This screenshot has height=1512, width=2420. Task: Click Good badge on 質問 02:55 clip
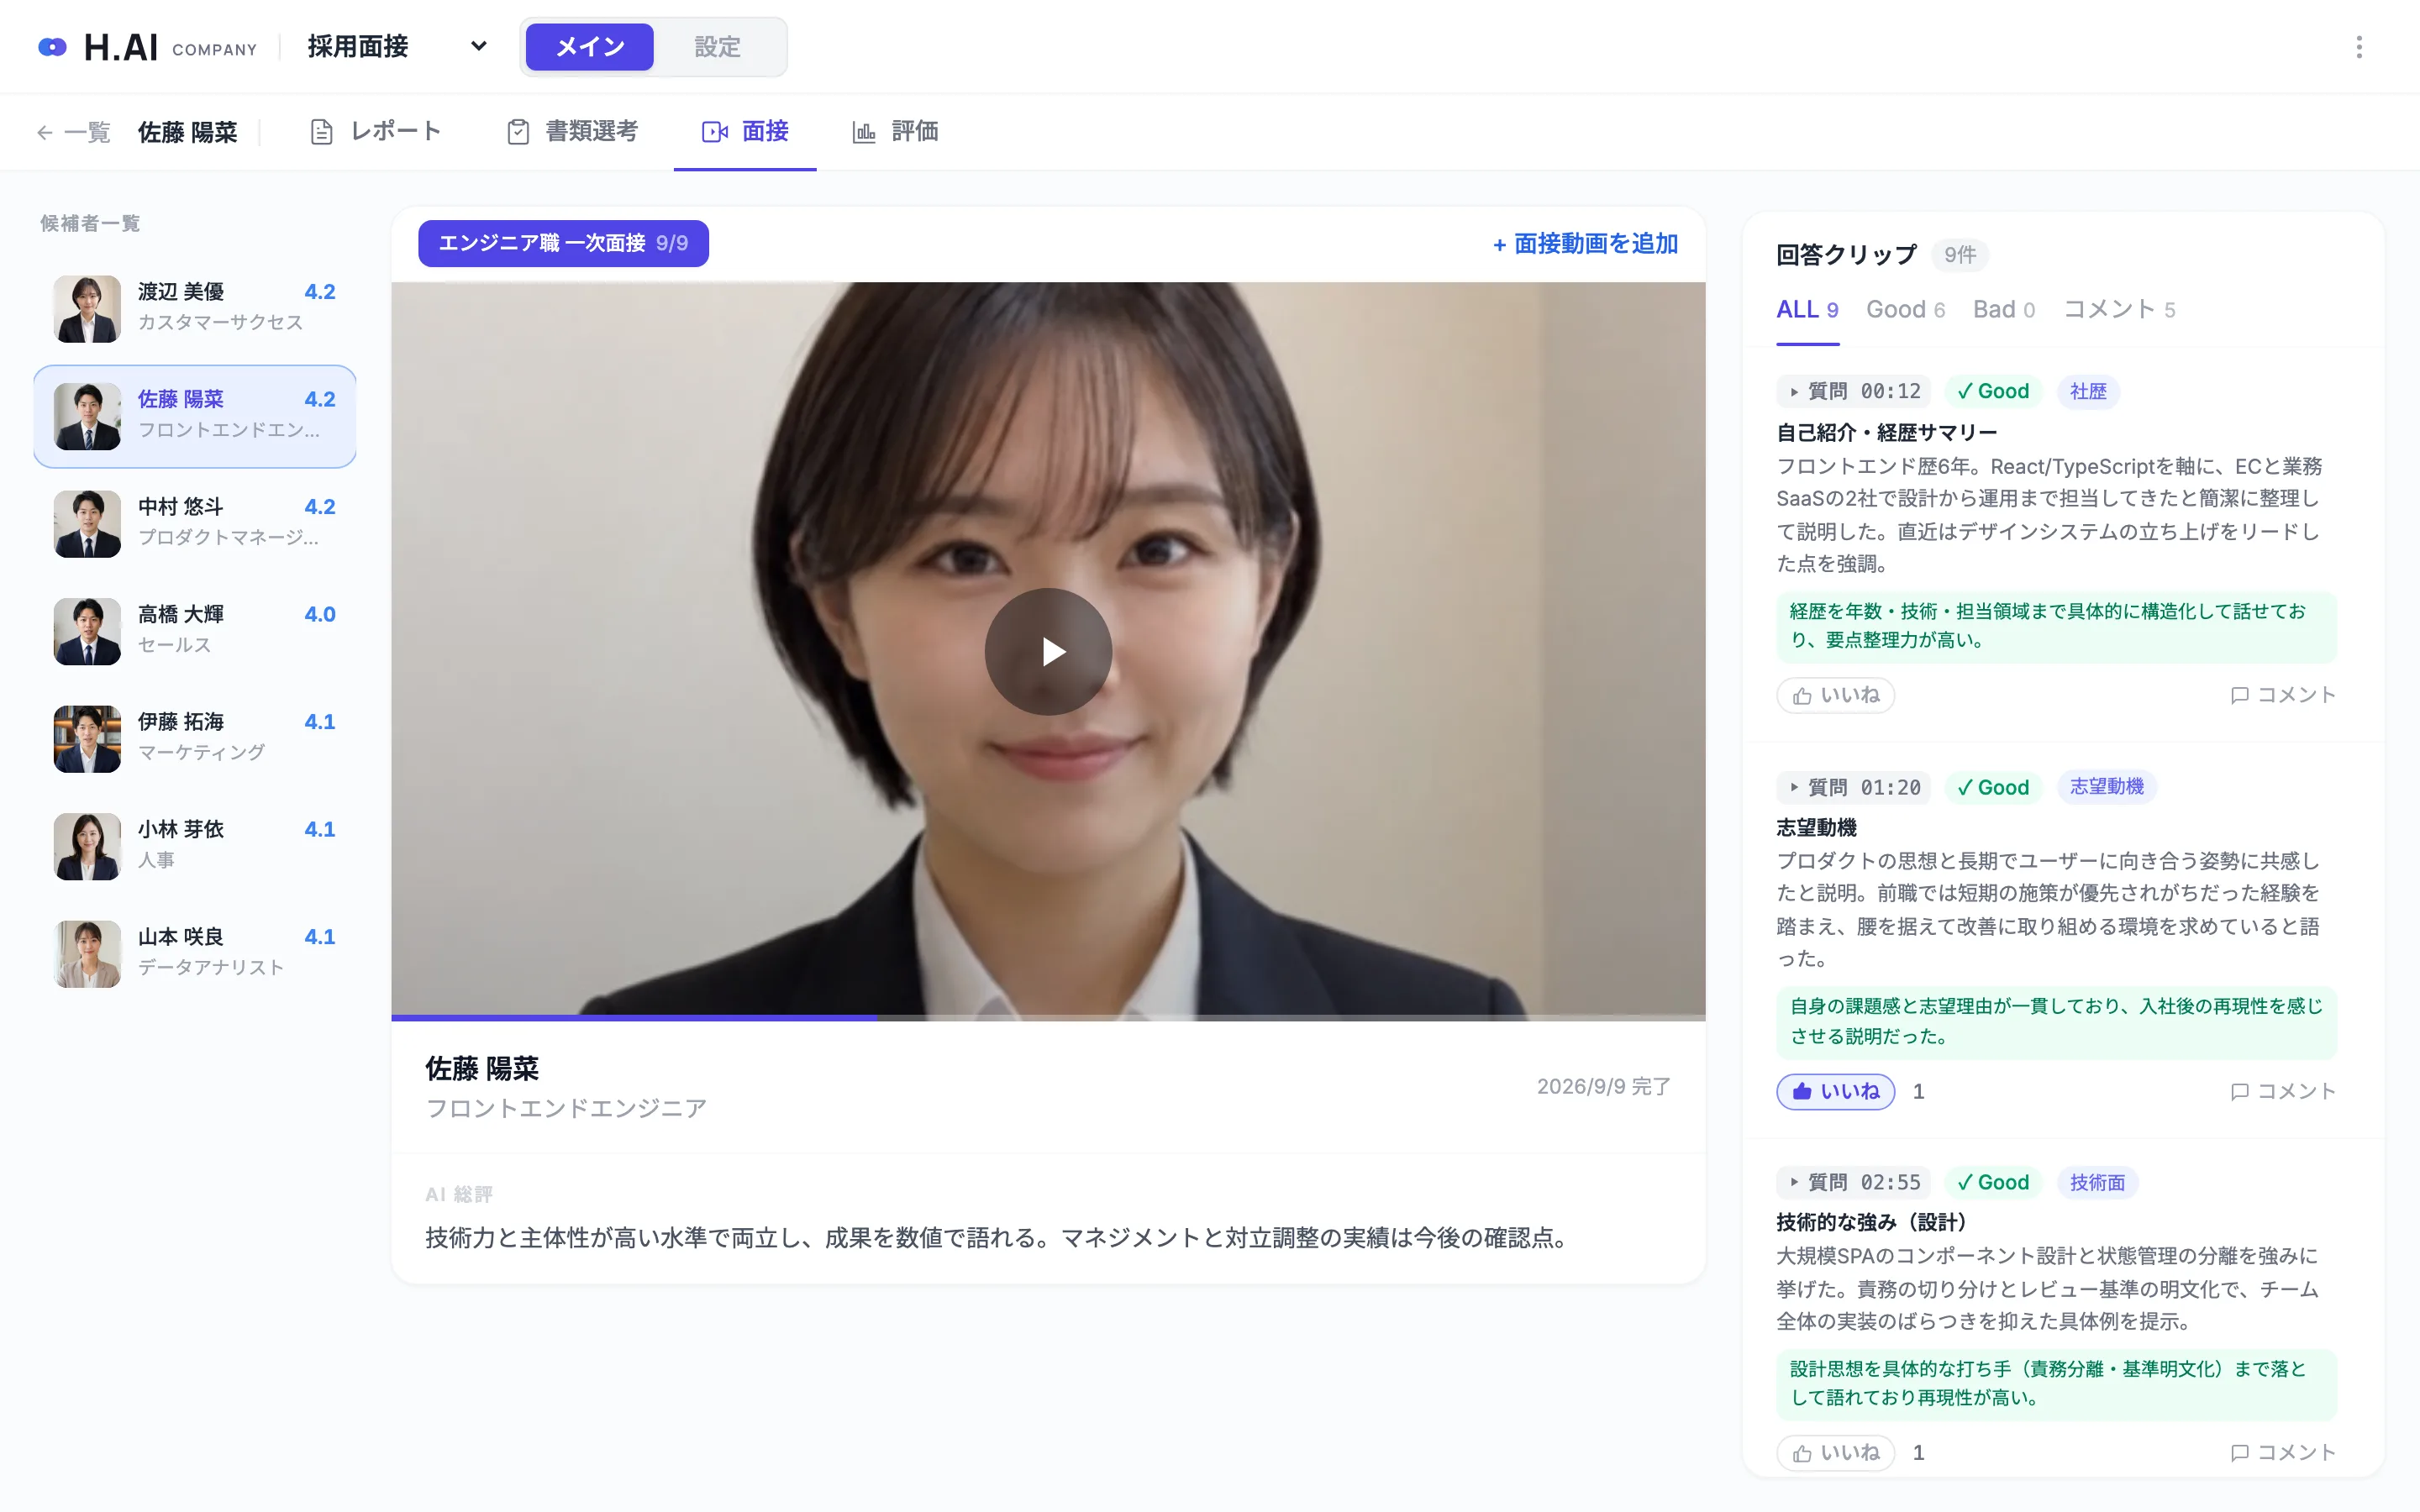1993,1182
